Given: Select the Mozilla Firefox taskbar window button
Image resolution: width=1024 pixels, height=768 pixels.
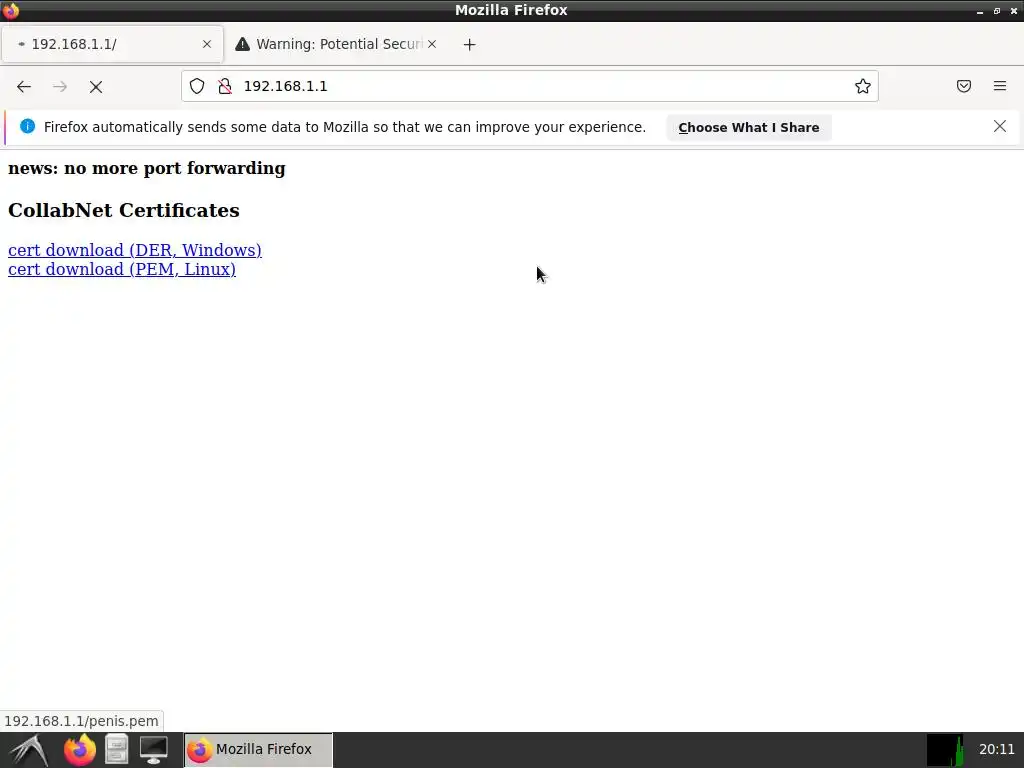Looking at the screenshot, I should pos(258,750).
